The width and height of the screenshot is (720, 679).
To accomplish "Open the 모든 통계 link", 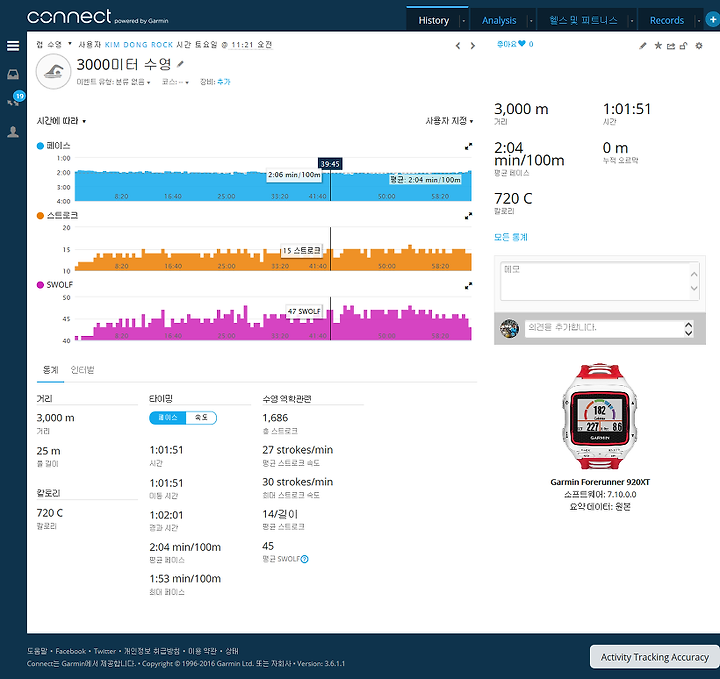I will 511,237.
